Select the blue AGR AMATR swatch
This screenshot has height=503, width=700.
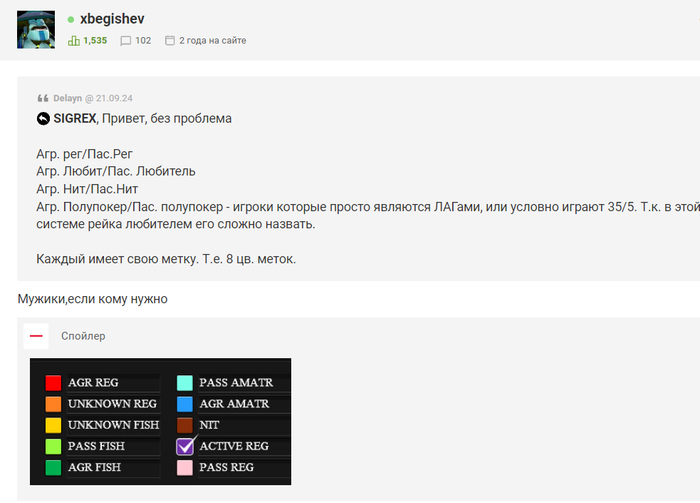tap(185, 403)
